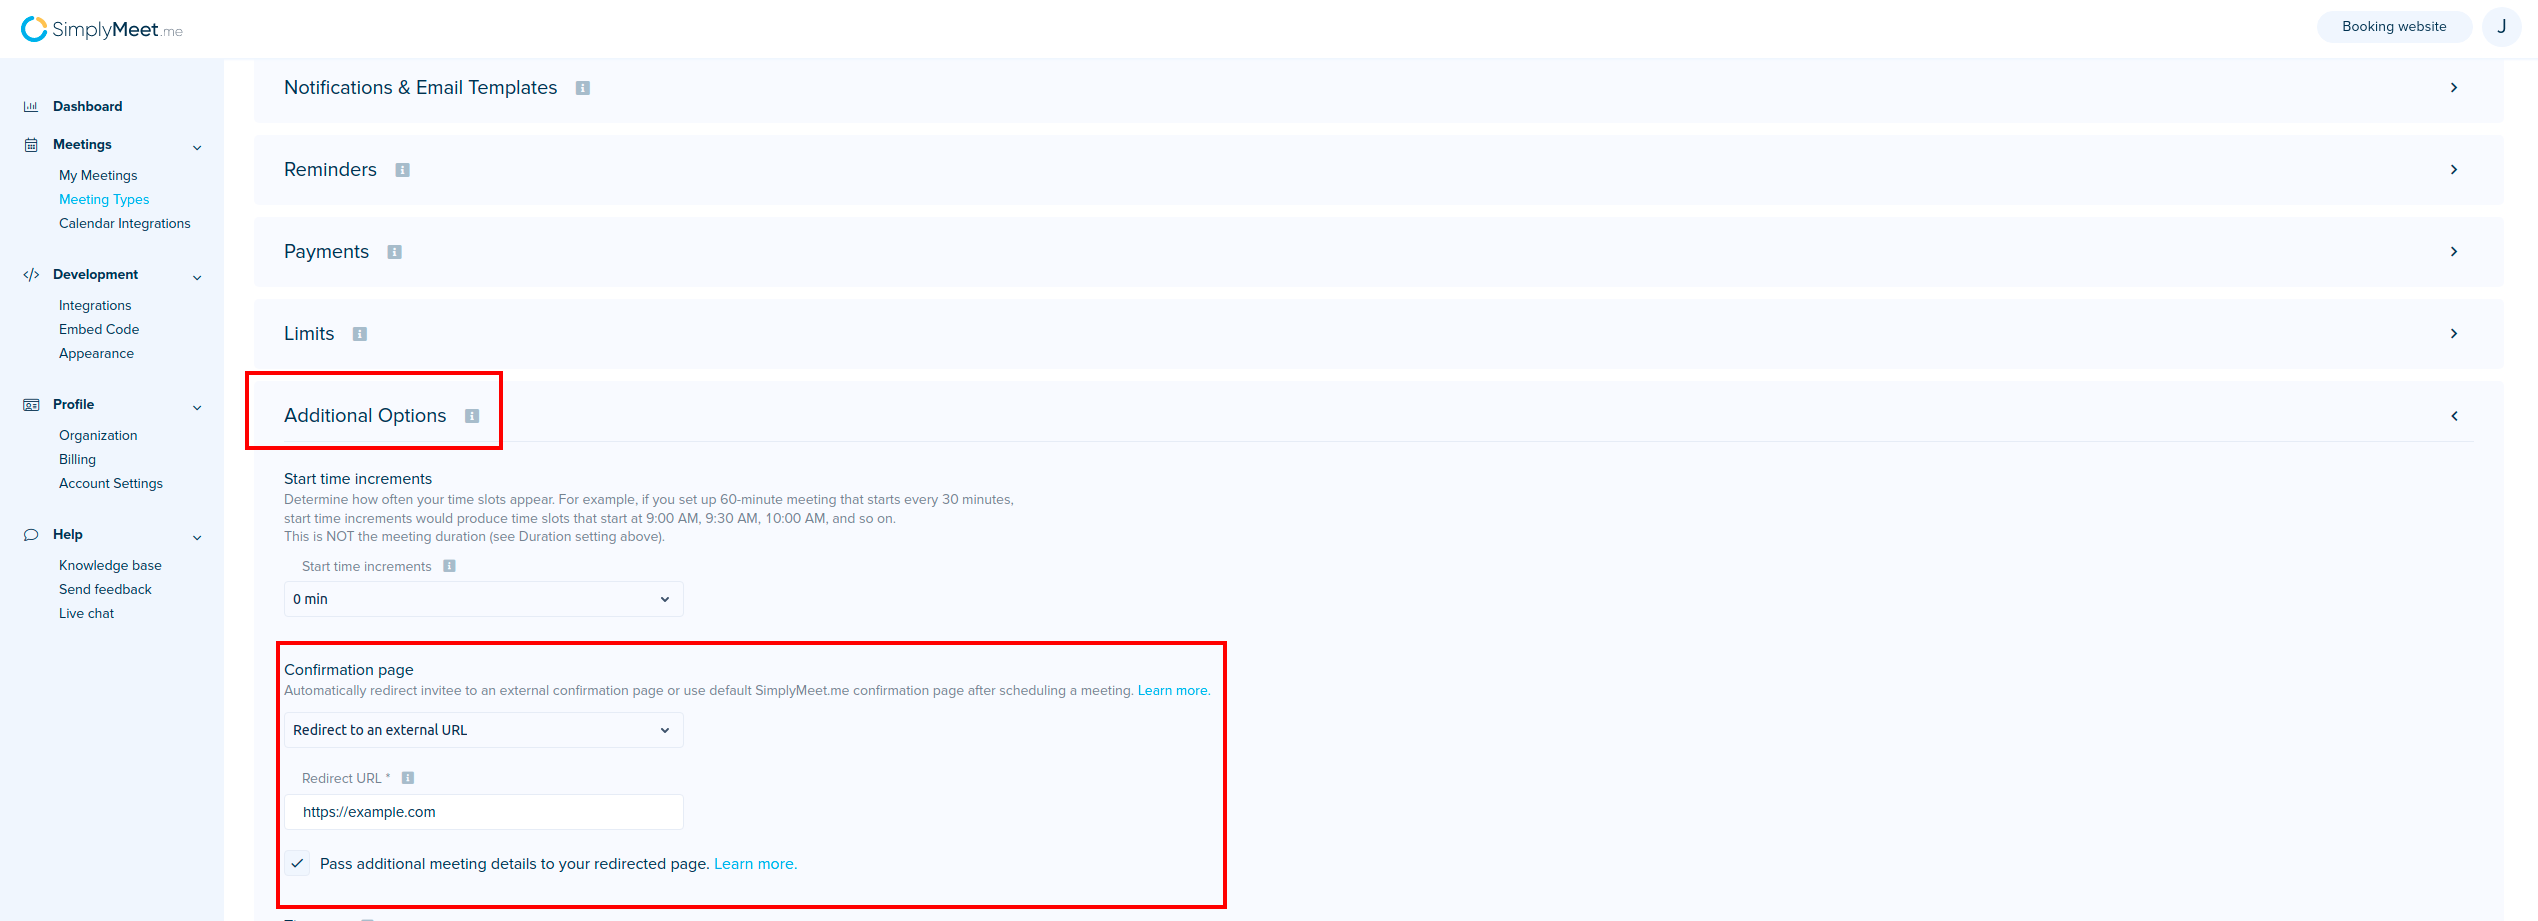Screen dimensions: 2538x921
Task: Expand the Reminders section
Action: [x=2453, y=170]
